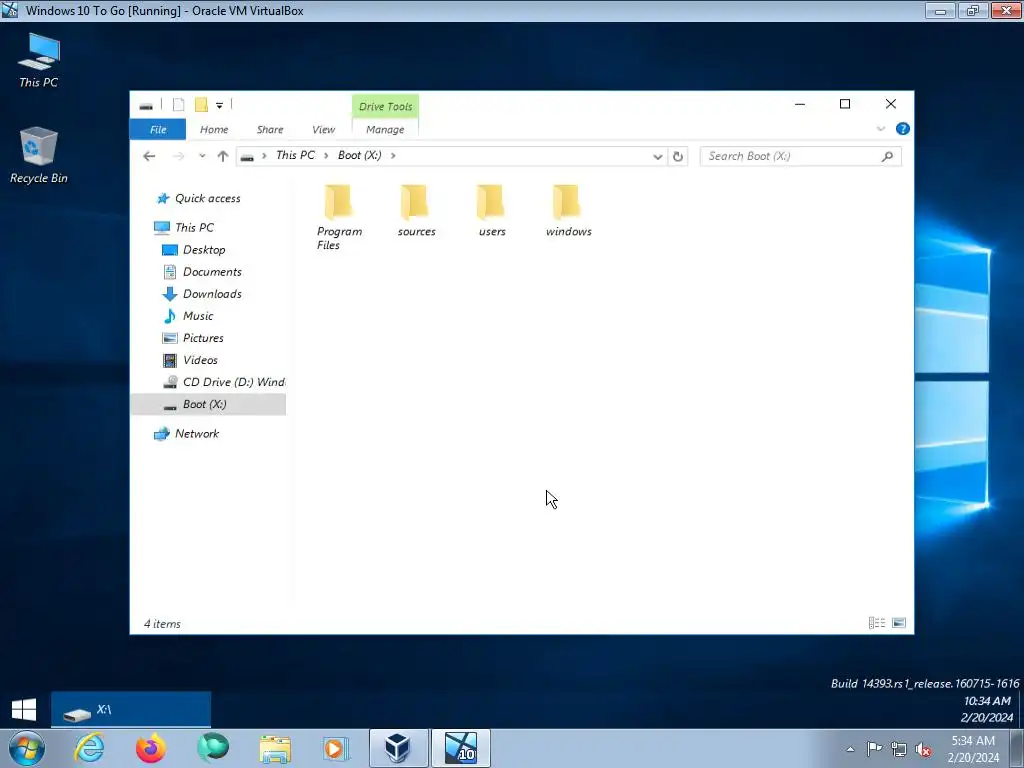
Task: Open host taskbar file explorer
Action: [275, 748]
